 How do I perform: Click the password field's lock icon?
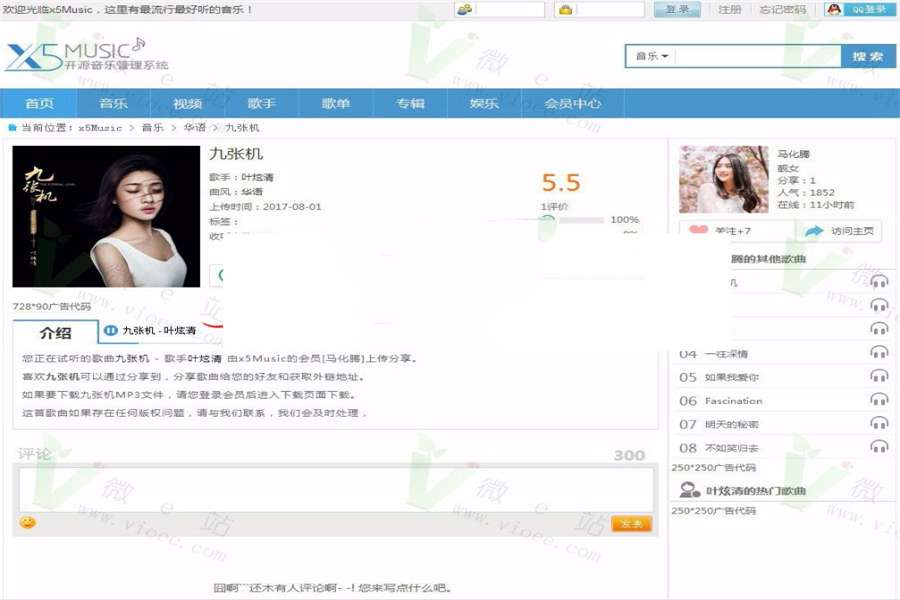click(x=565, y=9)
